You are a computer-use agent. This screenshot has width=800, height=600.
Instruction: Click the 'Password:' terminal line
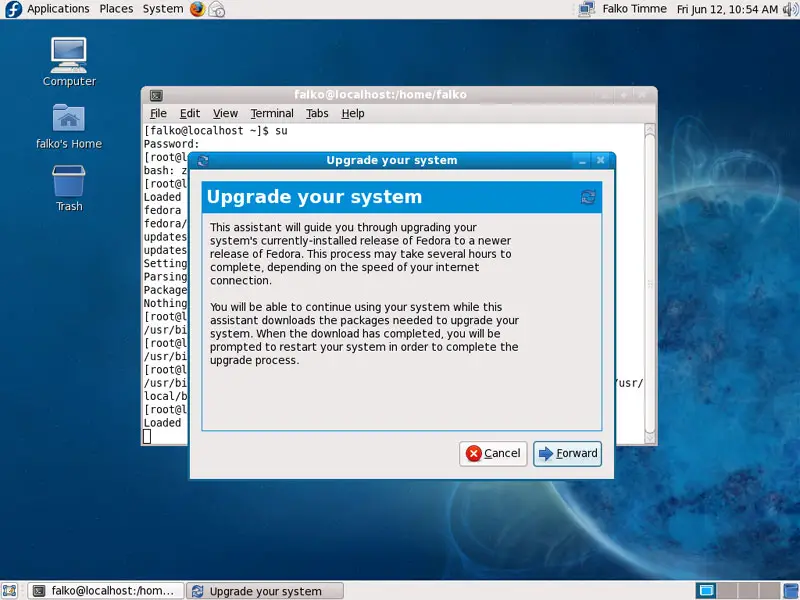tap(171, 144)
